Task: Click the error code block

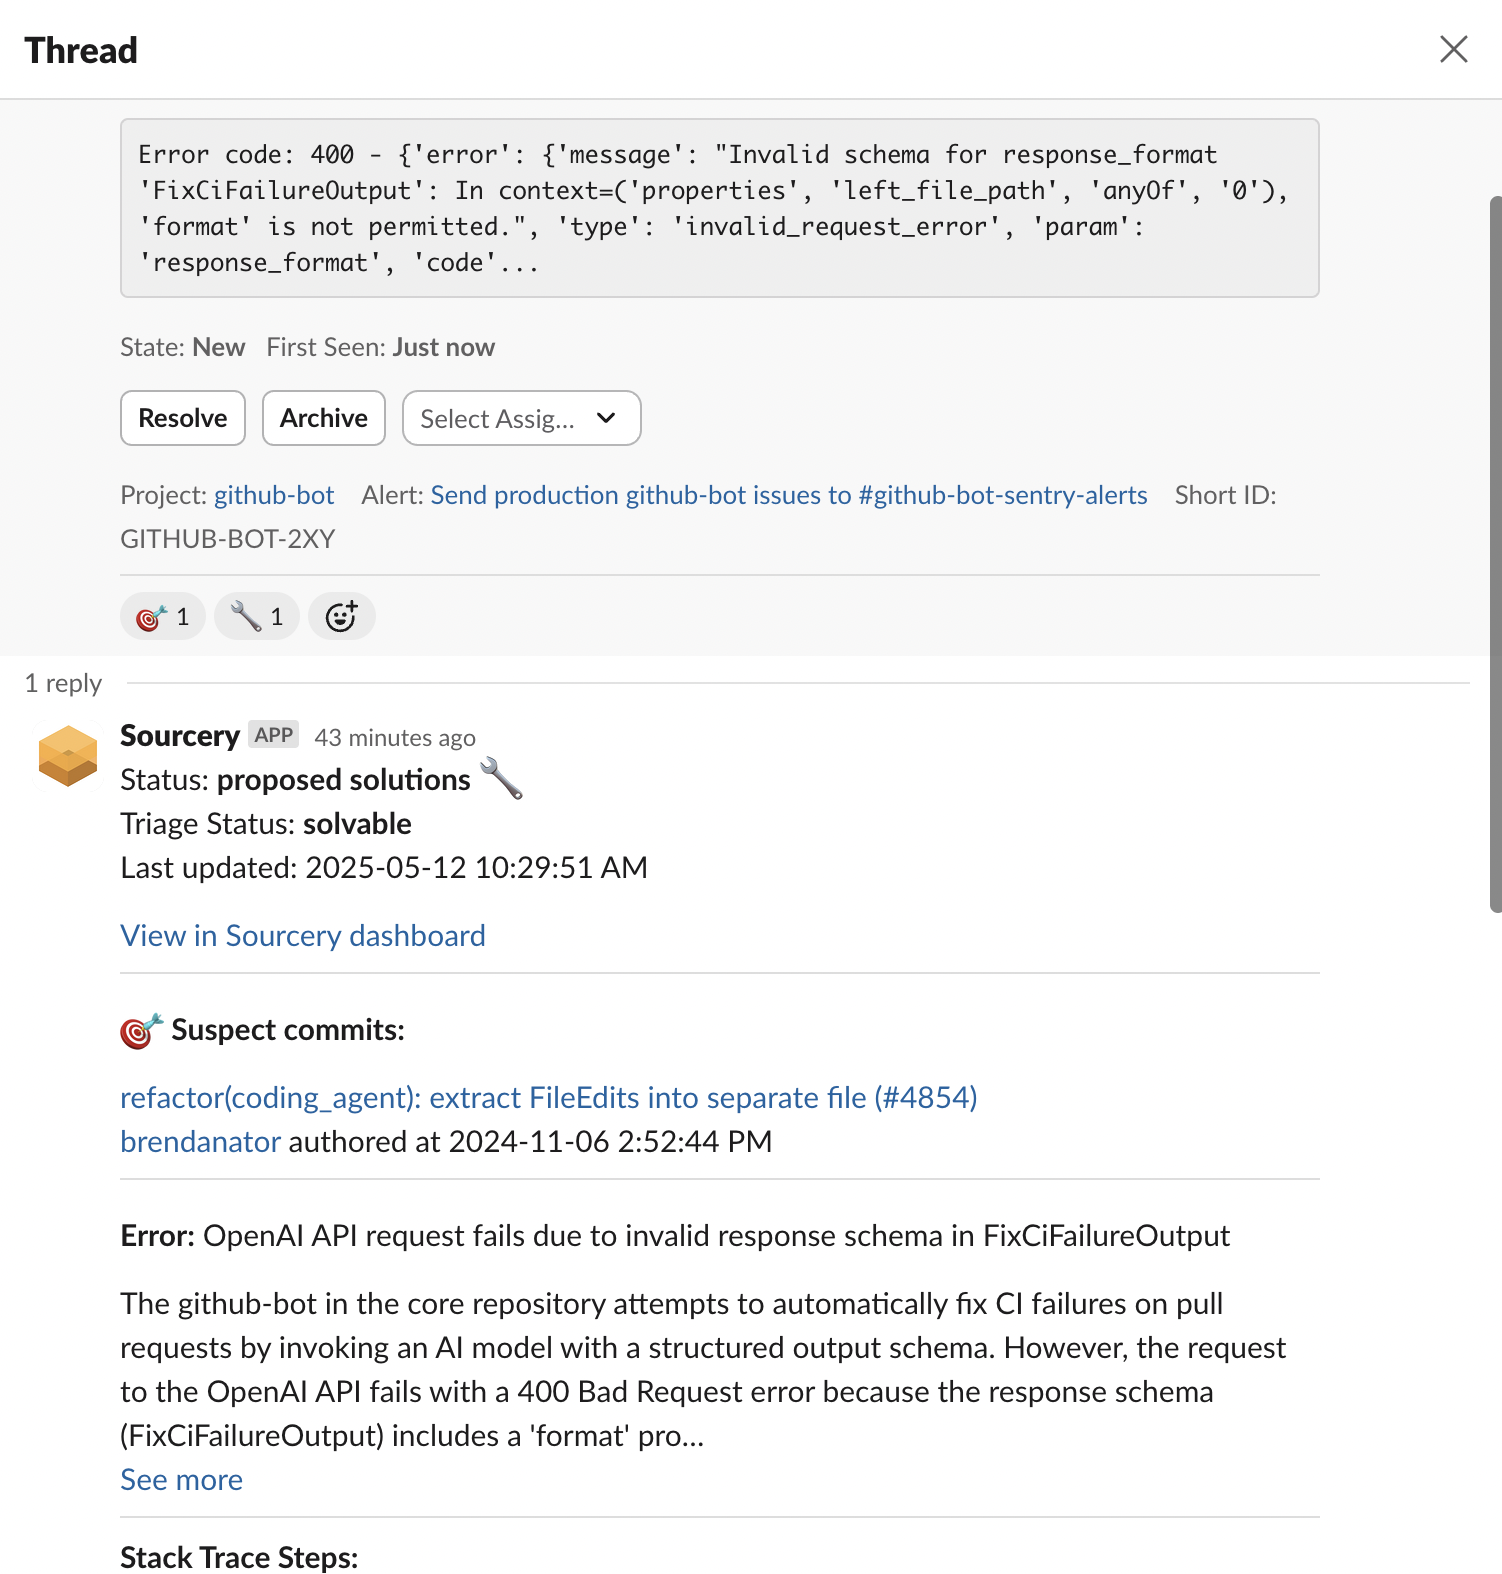Action: click(x=719, y=208)
